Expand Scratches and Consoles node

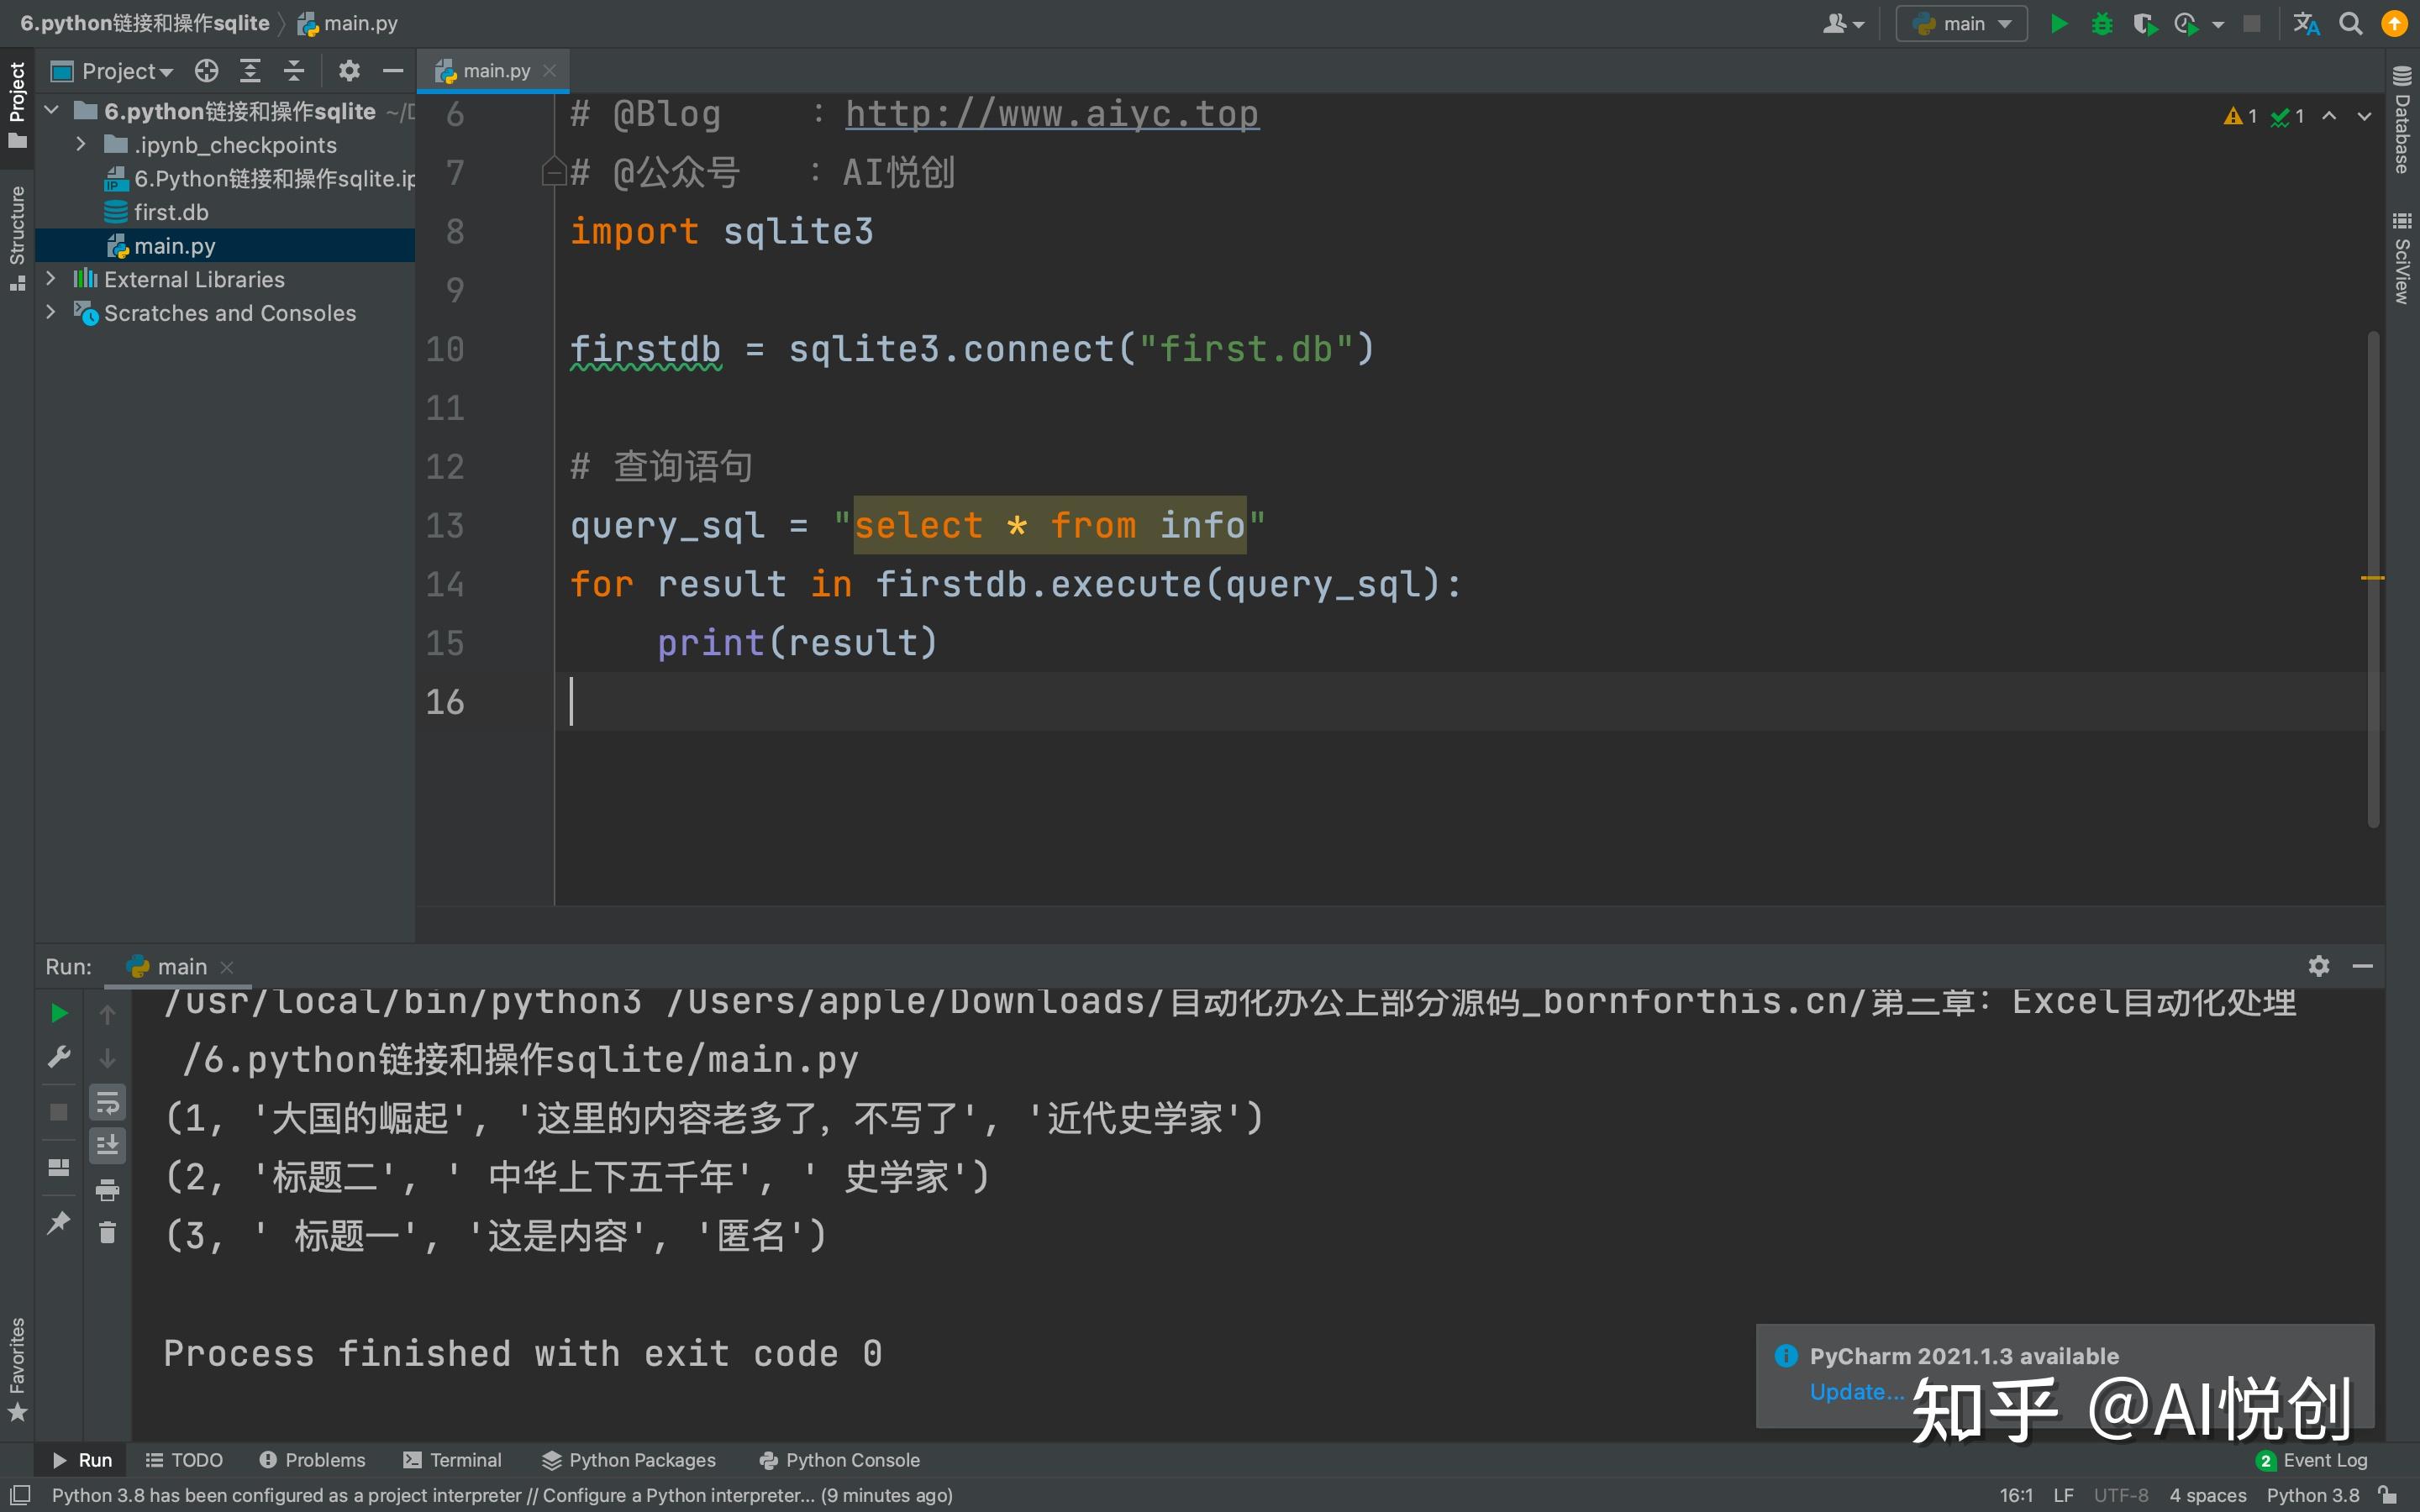tap(51, 313)
